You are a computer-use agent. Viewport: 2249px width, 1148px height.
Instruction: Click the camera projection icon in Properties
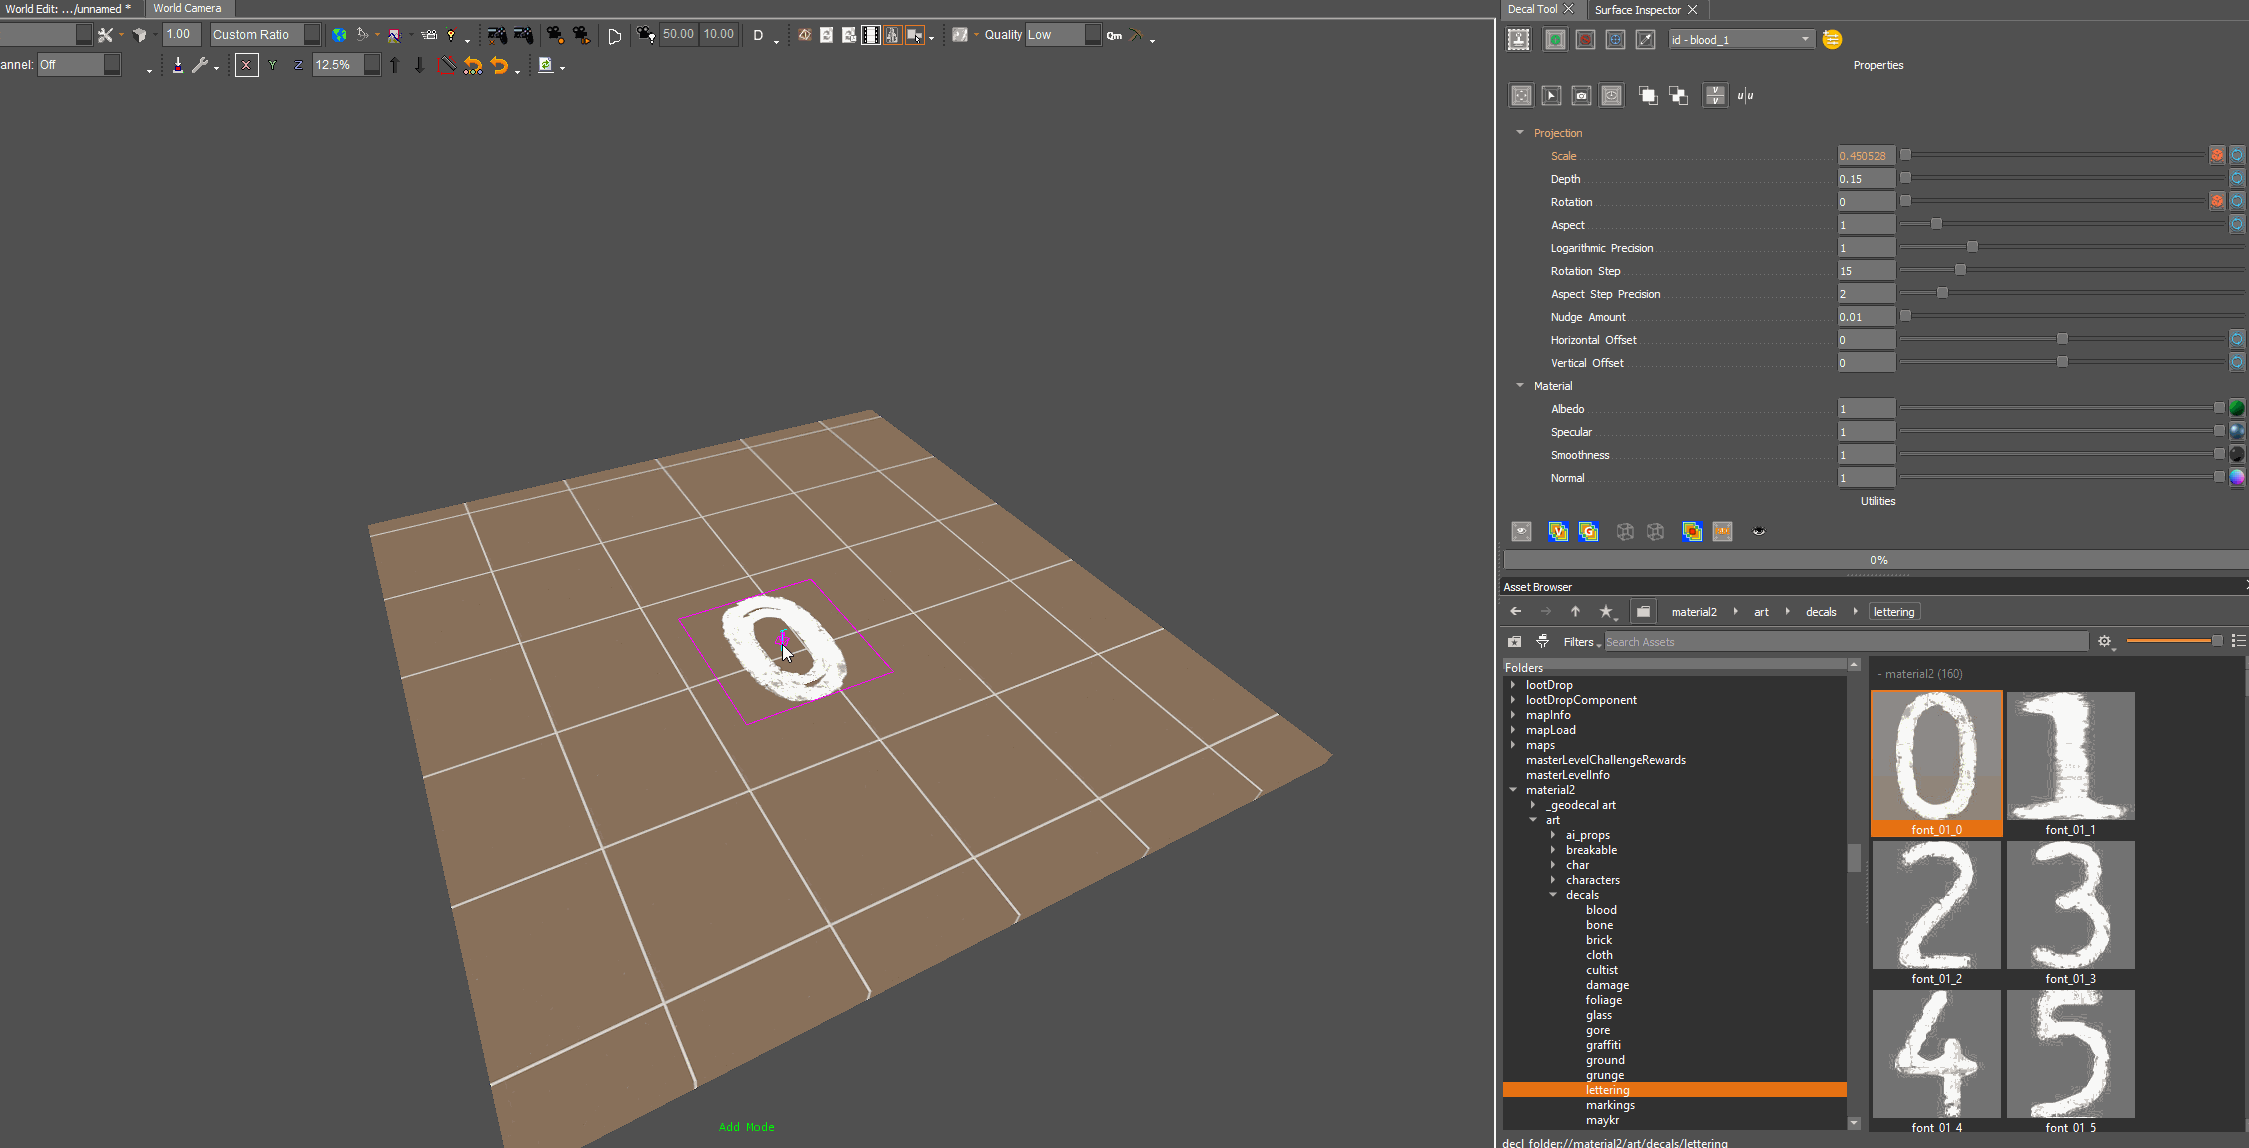tap(1581, 96)
